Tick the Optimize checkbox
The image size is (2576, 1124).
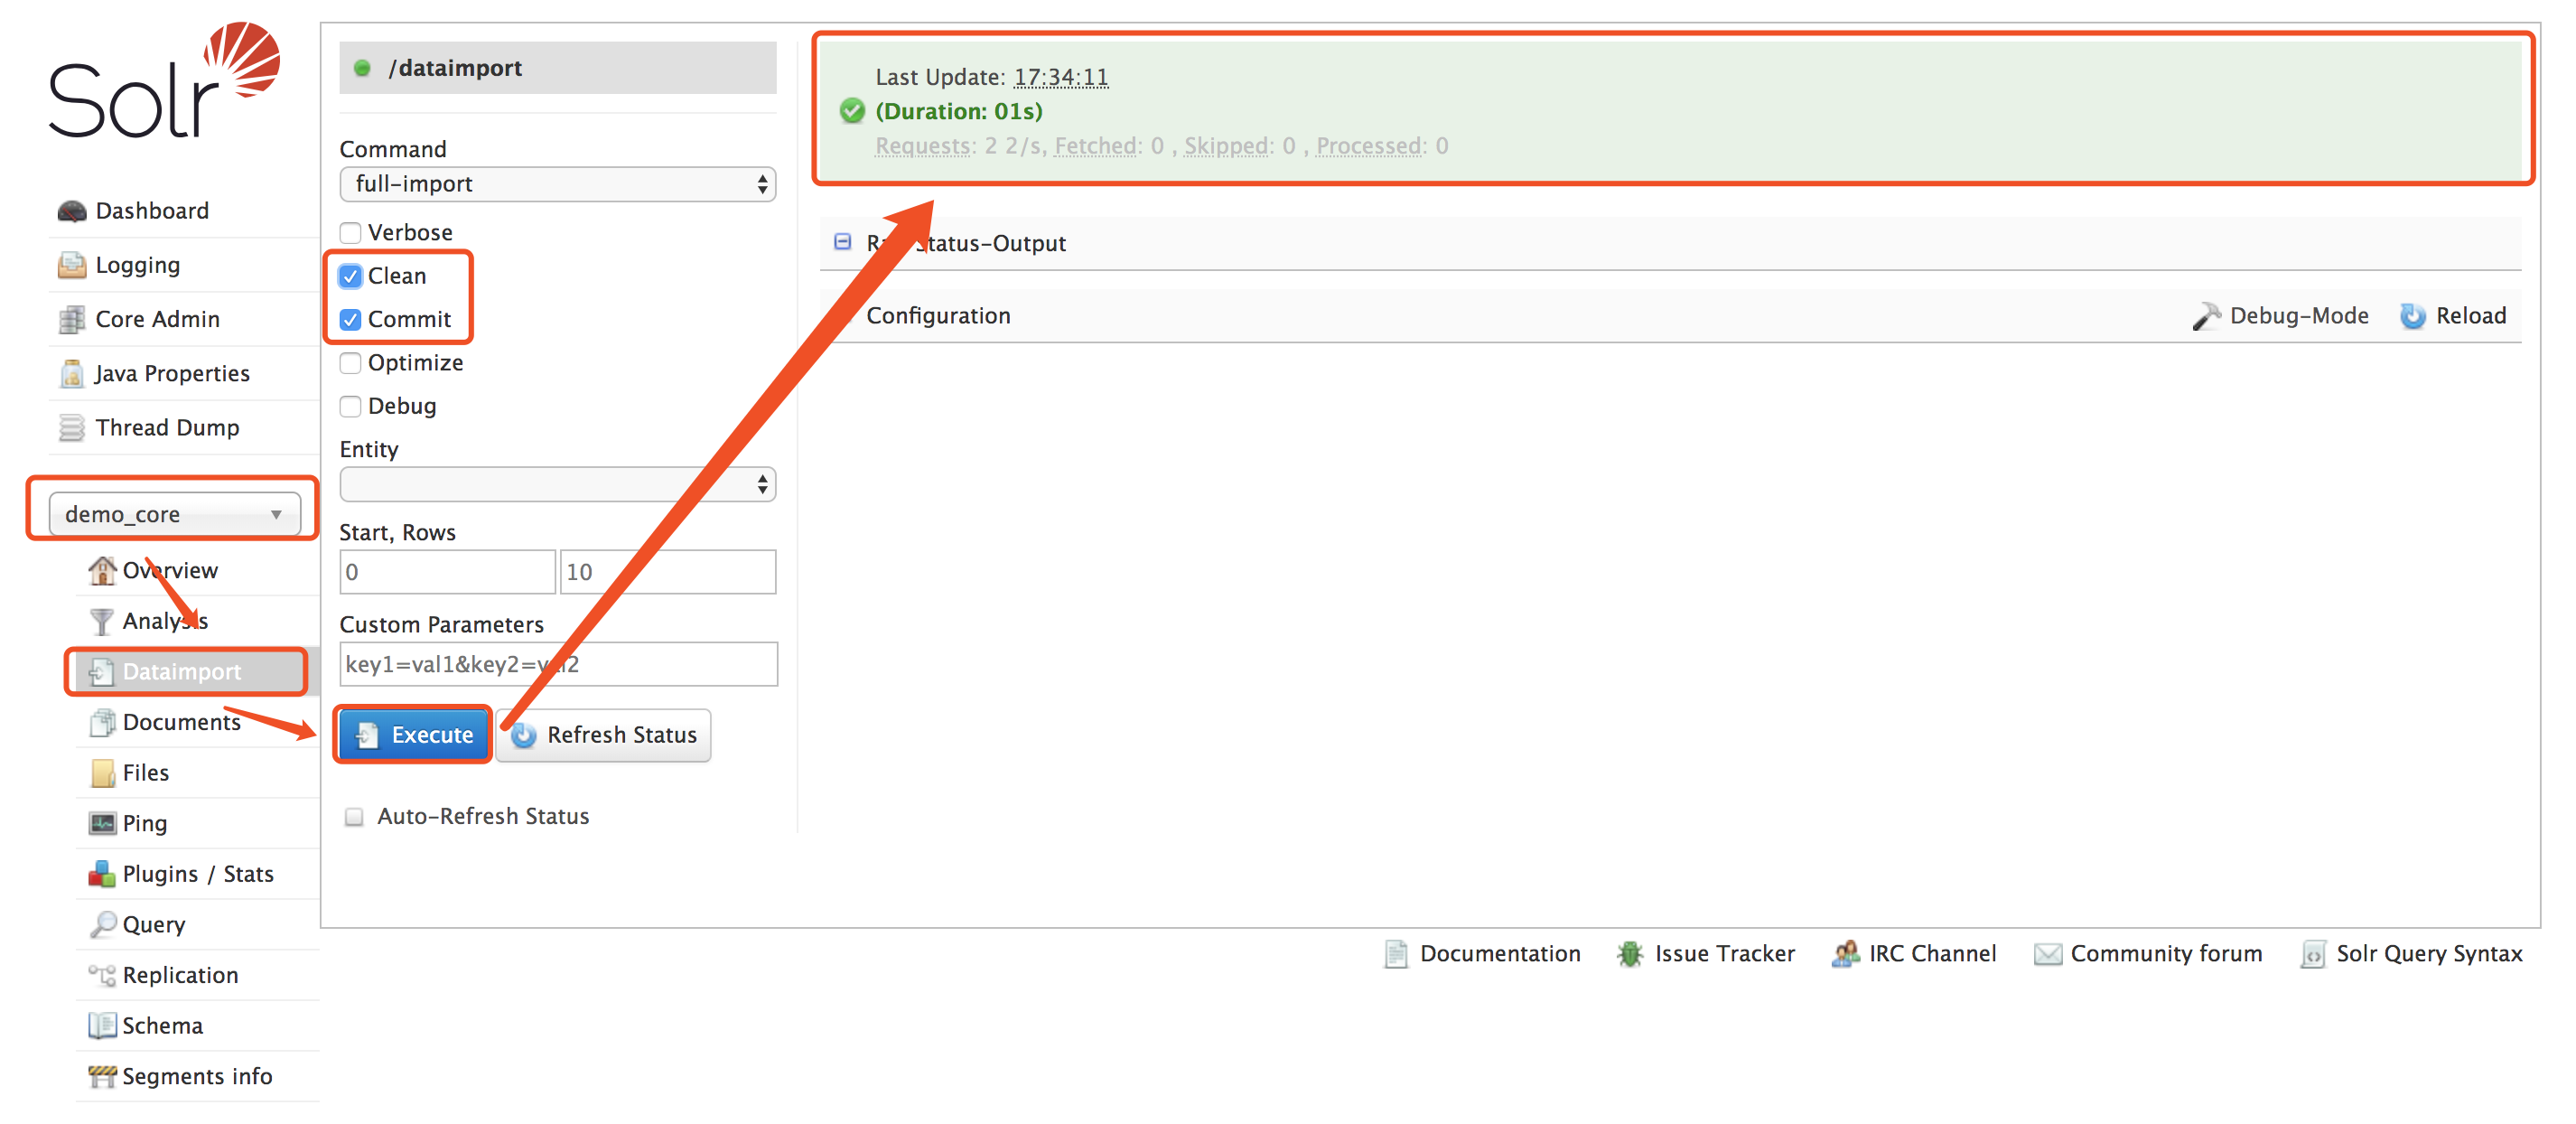351,363
